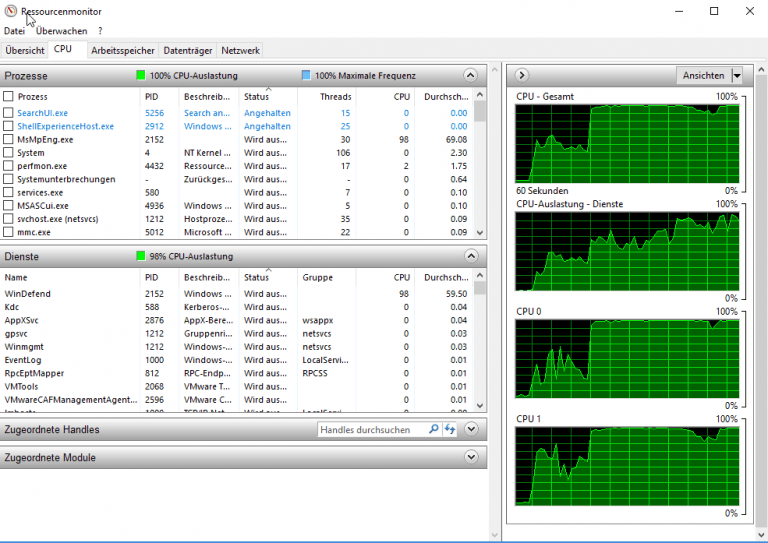Collapse the Dienste section

471,256
